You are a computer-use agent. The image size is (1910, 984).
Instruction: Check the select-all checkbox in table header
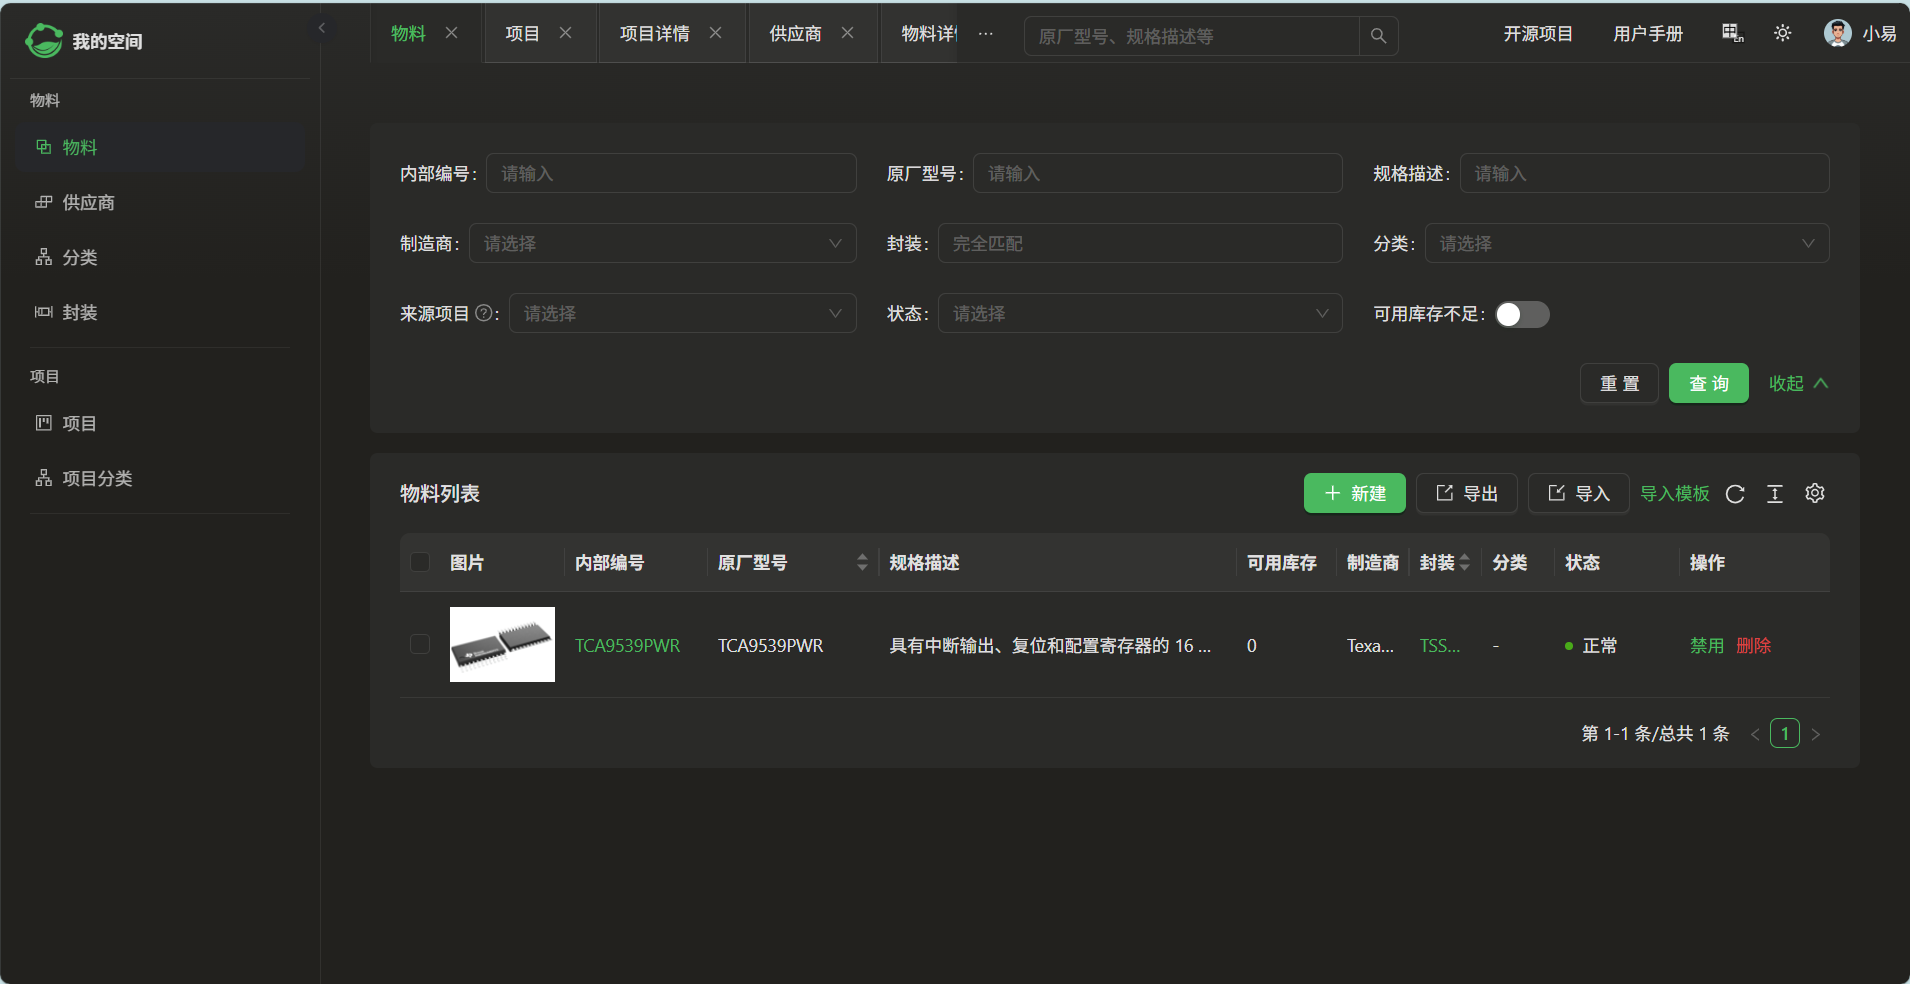pyautogui.click(x=420, y=562)
